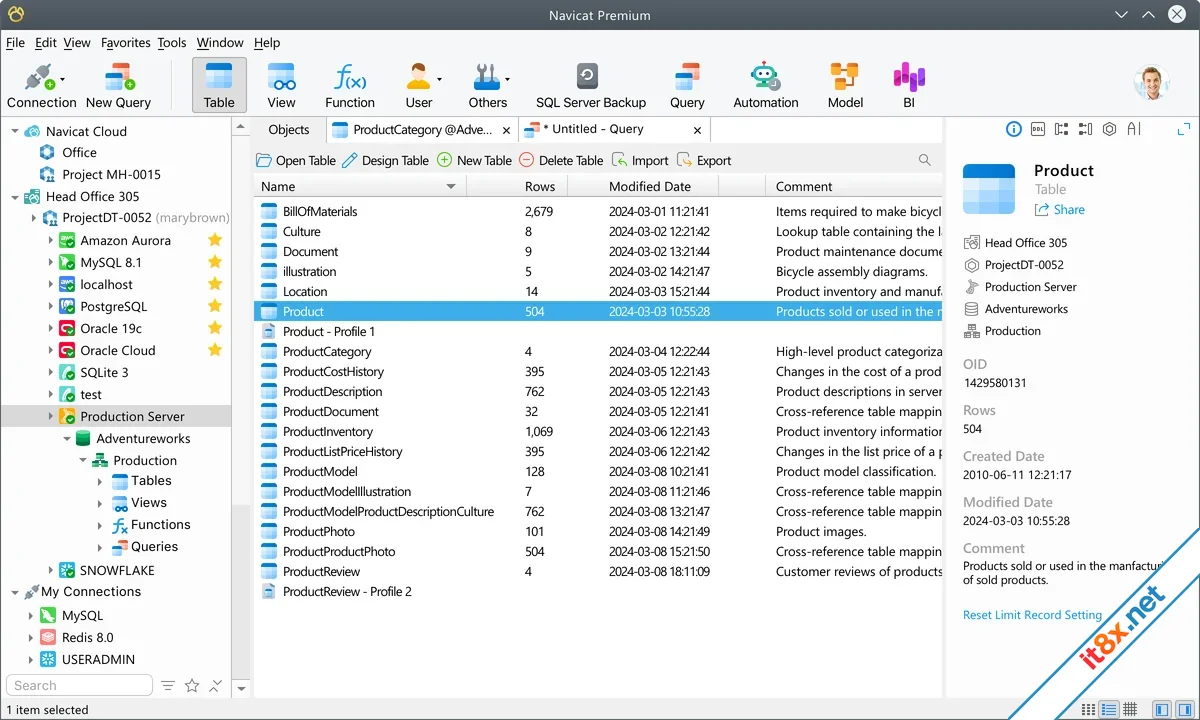Click Design Table button
This screenshot has height=720, width=1200.
(x=385, y=160)
